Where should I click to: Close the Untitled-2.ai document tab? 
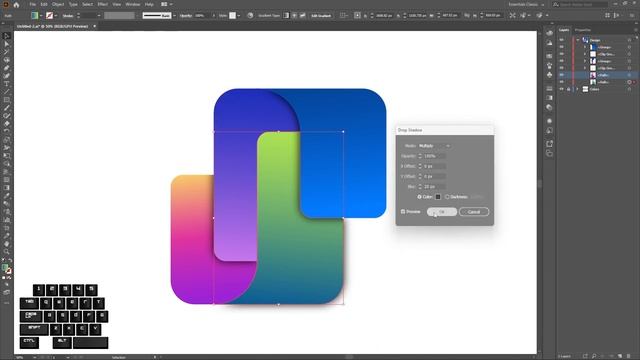95,26
